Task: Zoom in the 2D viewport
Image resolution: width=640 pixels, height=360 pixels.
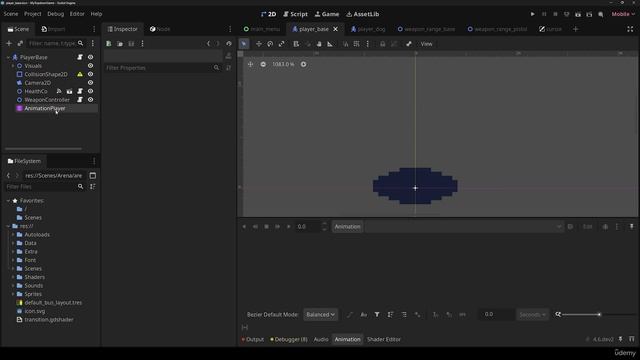Action: click(x=303, y=64)
